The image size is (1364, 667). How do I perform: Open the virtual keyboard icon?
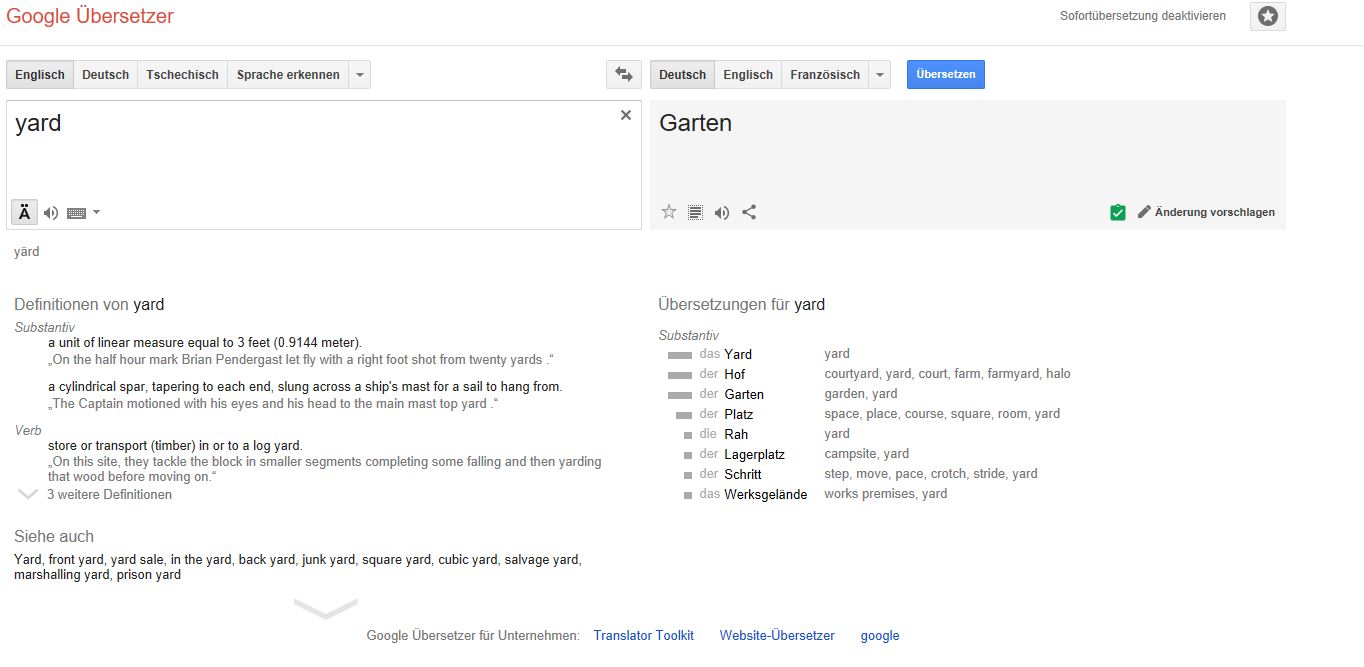[x=77, y=212]
